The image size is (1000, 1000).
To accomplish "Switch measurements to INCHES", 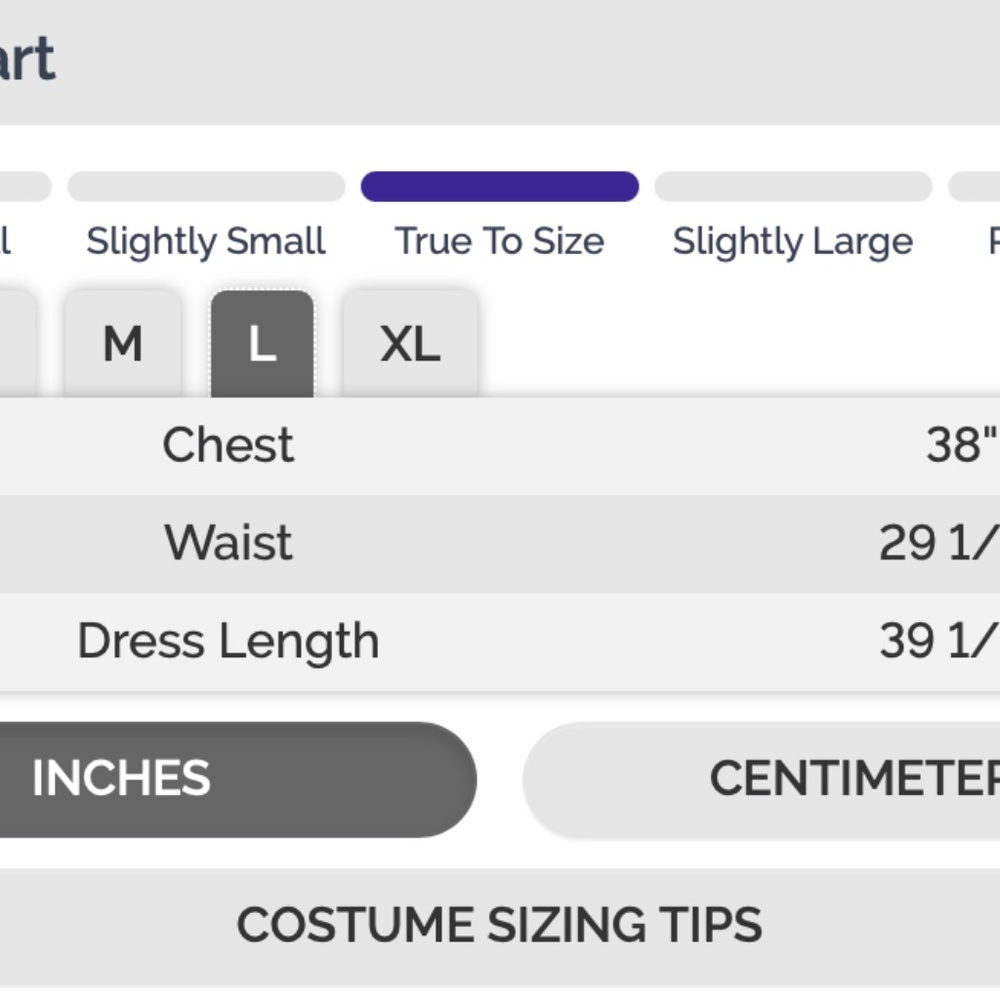I will (x=238, y=779).
